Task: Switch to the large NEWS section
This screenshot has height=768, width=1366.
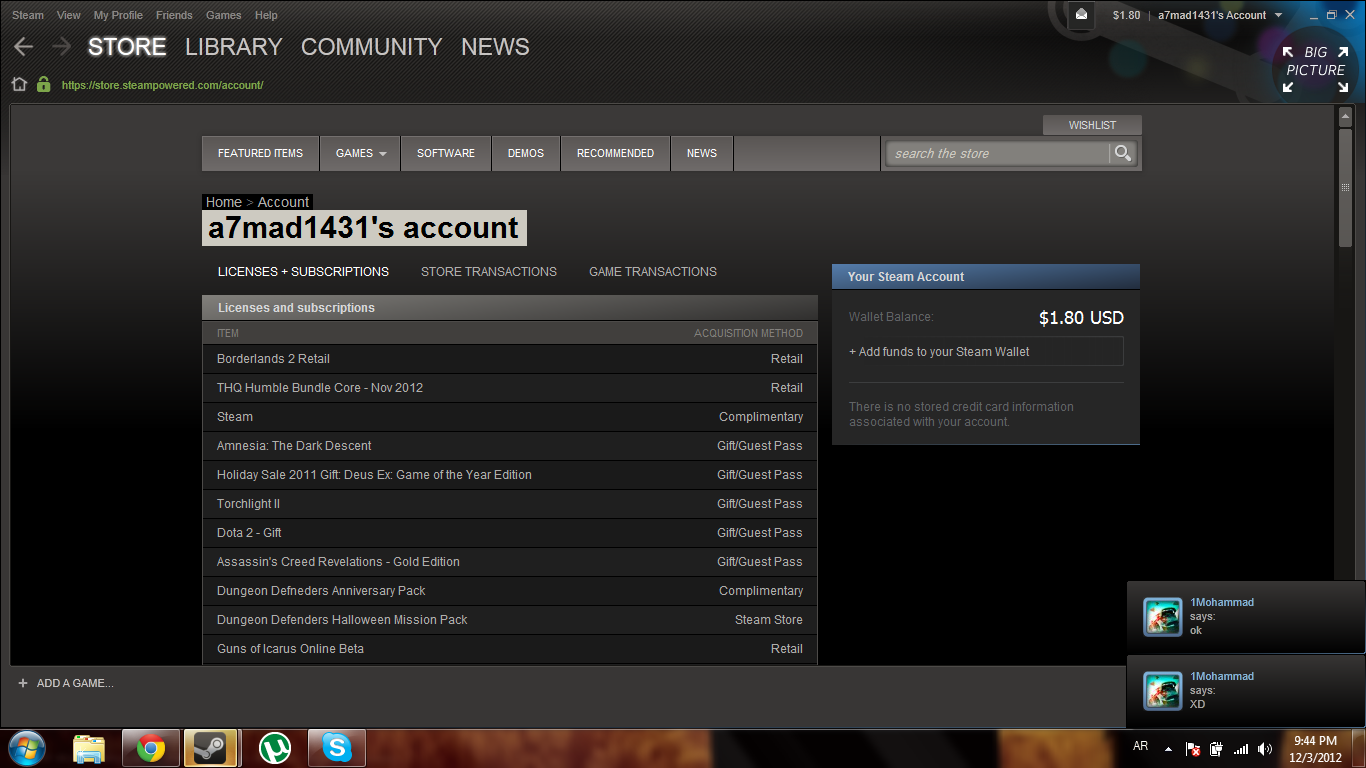Action: click(495, 47)
